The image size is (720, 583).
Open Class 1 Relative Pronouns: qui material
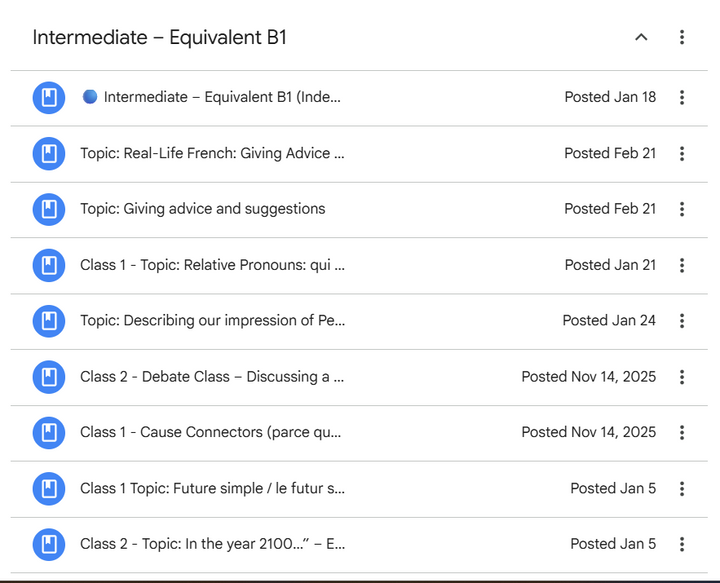click(212, 265)
